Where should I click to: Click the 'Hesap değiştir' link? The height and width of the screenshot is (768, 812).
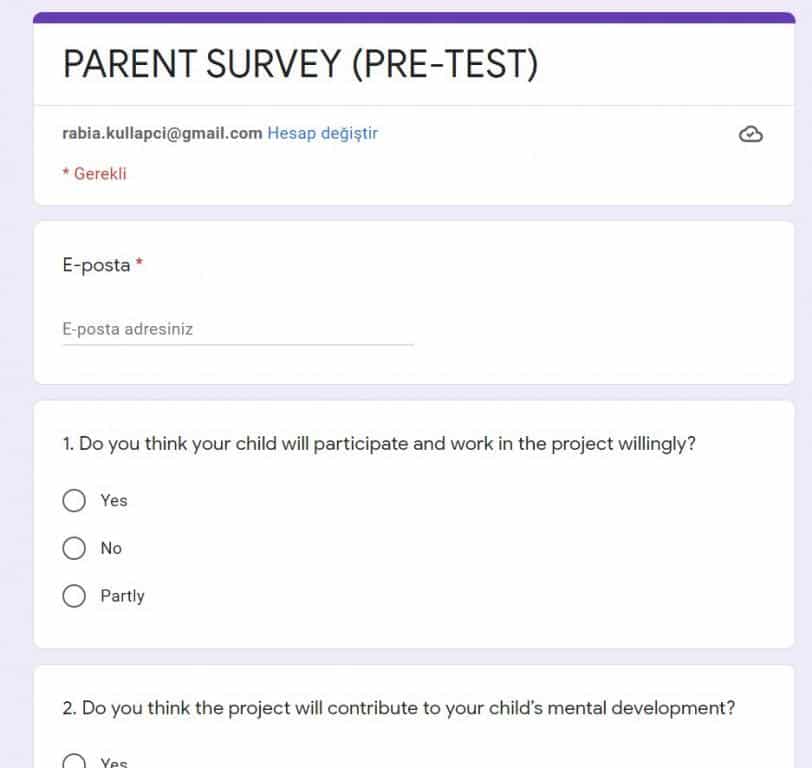pyautogui.click(x=322, y=133)
